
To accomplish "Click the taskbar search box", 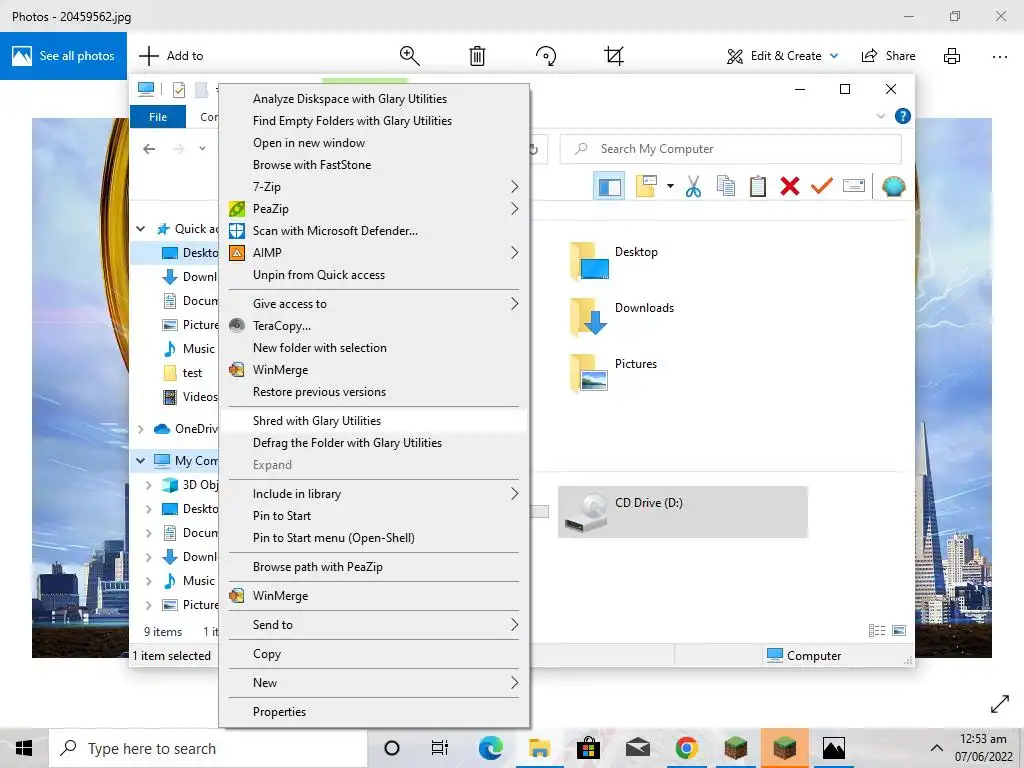I will (208, 748).
